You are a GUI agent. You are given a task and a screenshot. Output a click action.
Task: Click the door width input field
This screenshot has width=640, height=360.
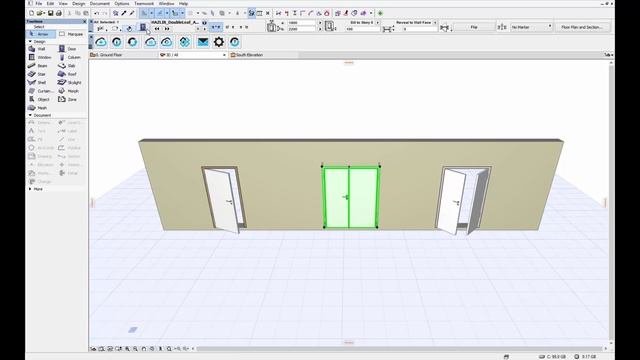pos(302,23)
